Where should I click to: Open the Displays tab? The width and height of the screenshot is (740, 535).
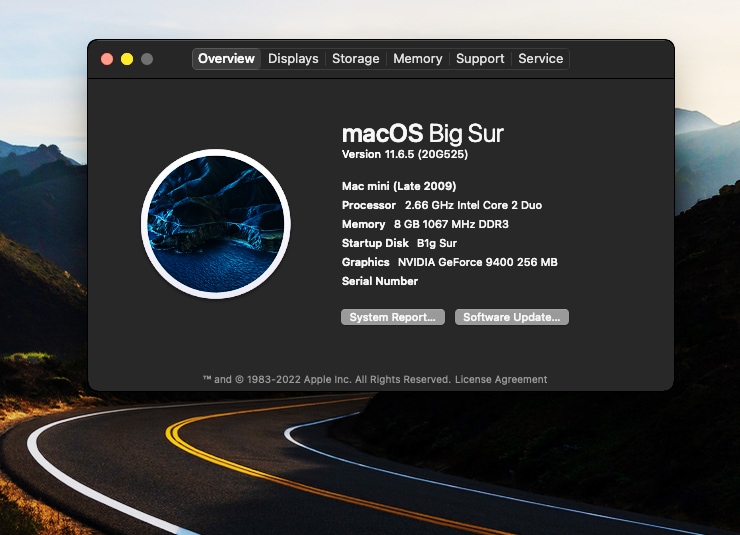click(x=293, y=59)
